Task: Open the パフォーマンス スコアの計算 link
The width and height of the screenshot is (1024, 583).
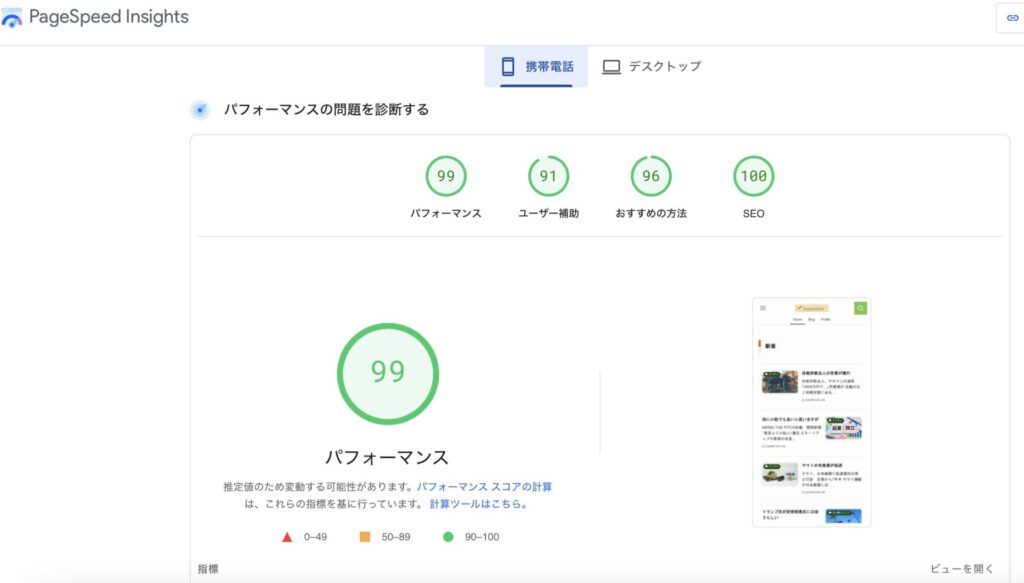Action: pos(484,487)
